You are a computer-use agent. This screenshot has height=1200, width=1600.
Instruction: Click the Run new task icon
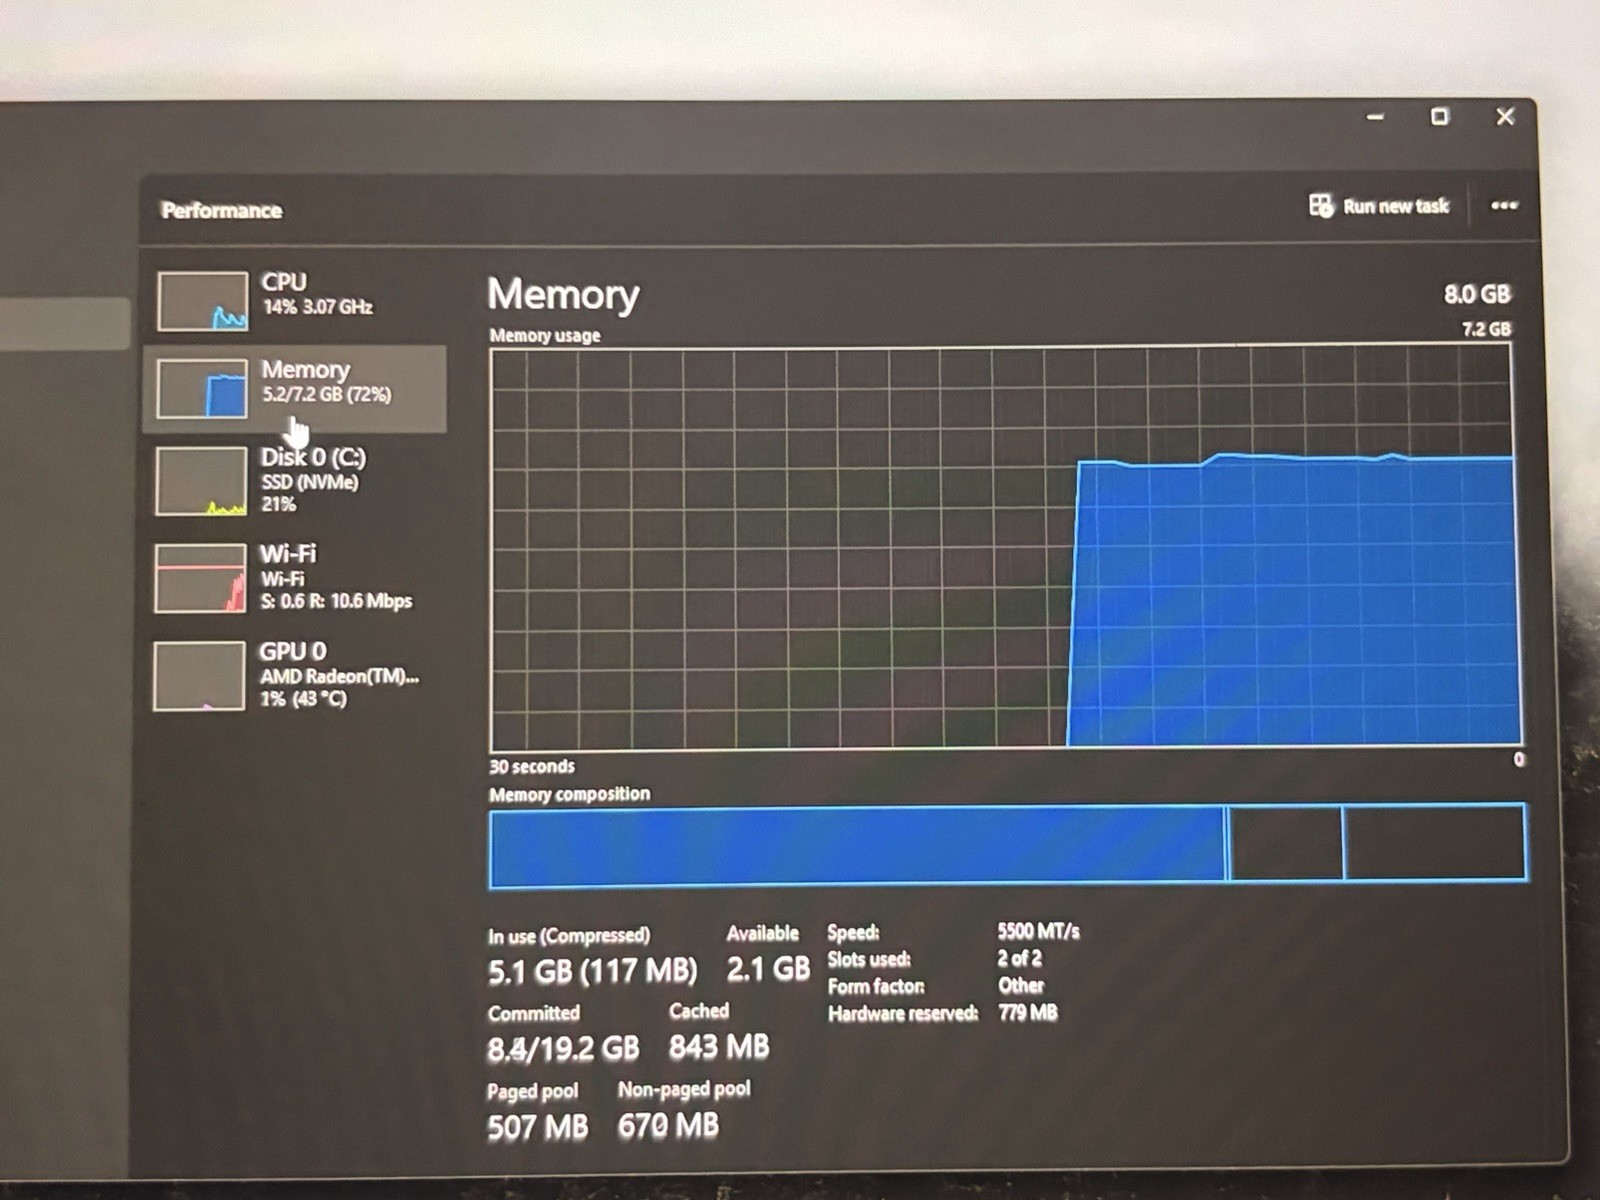pyautogui.click(x=1320, y=205)
